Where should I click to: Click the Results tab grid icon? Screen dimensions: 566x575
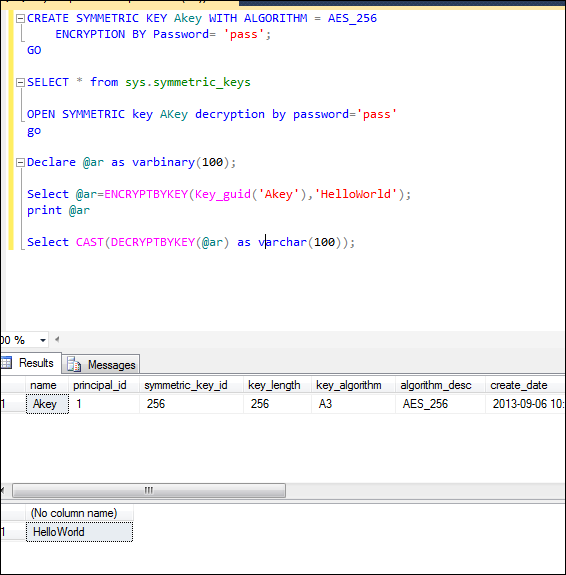tap(6, 363)
